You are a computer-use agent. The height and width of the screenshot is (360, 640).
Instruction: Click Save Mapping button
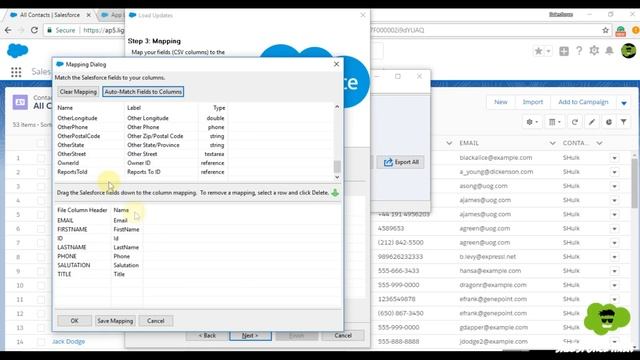(x=115, y=321)
